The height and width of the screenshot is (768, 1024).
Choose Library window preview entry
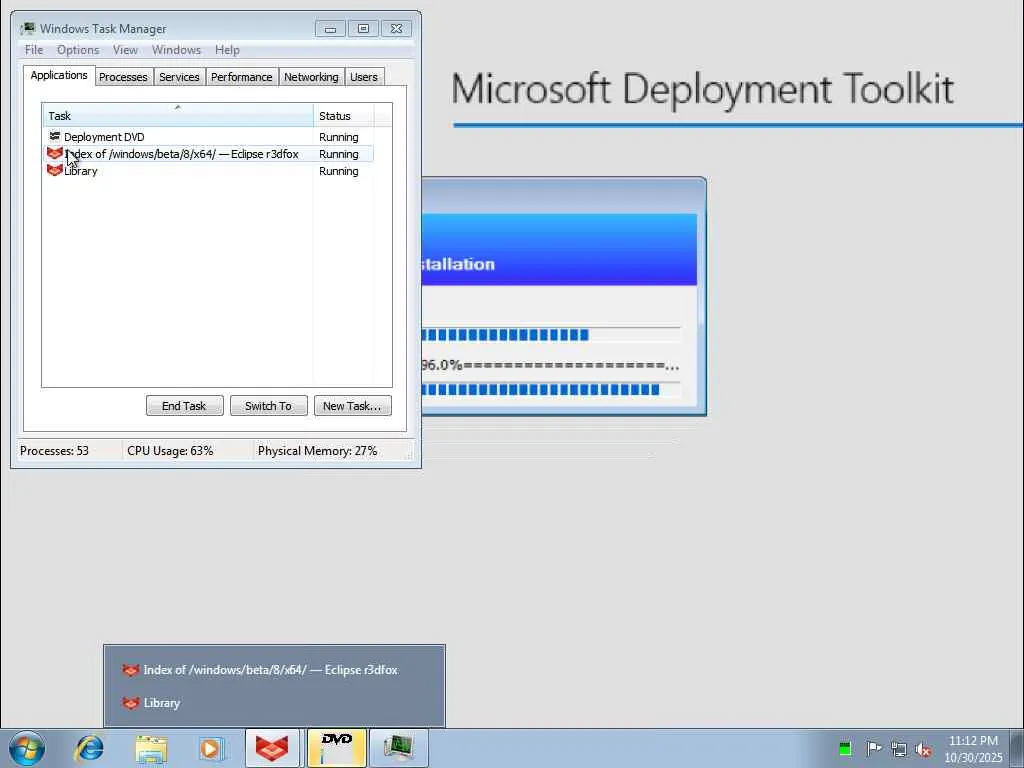[x=274, y=703]
